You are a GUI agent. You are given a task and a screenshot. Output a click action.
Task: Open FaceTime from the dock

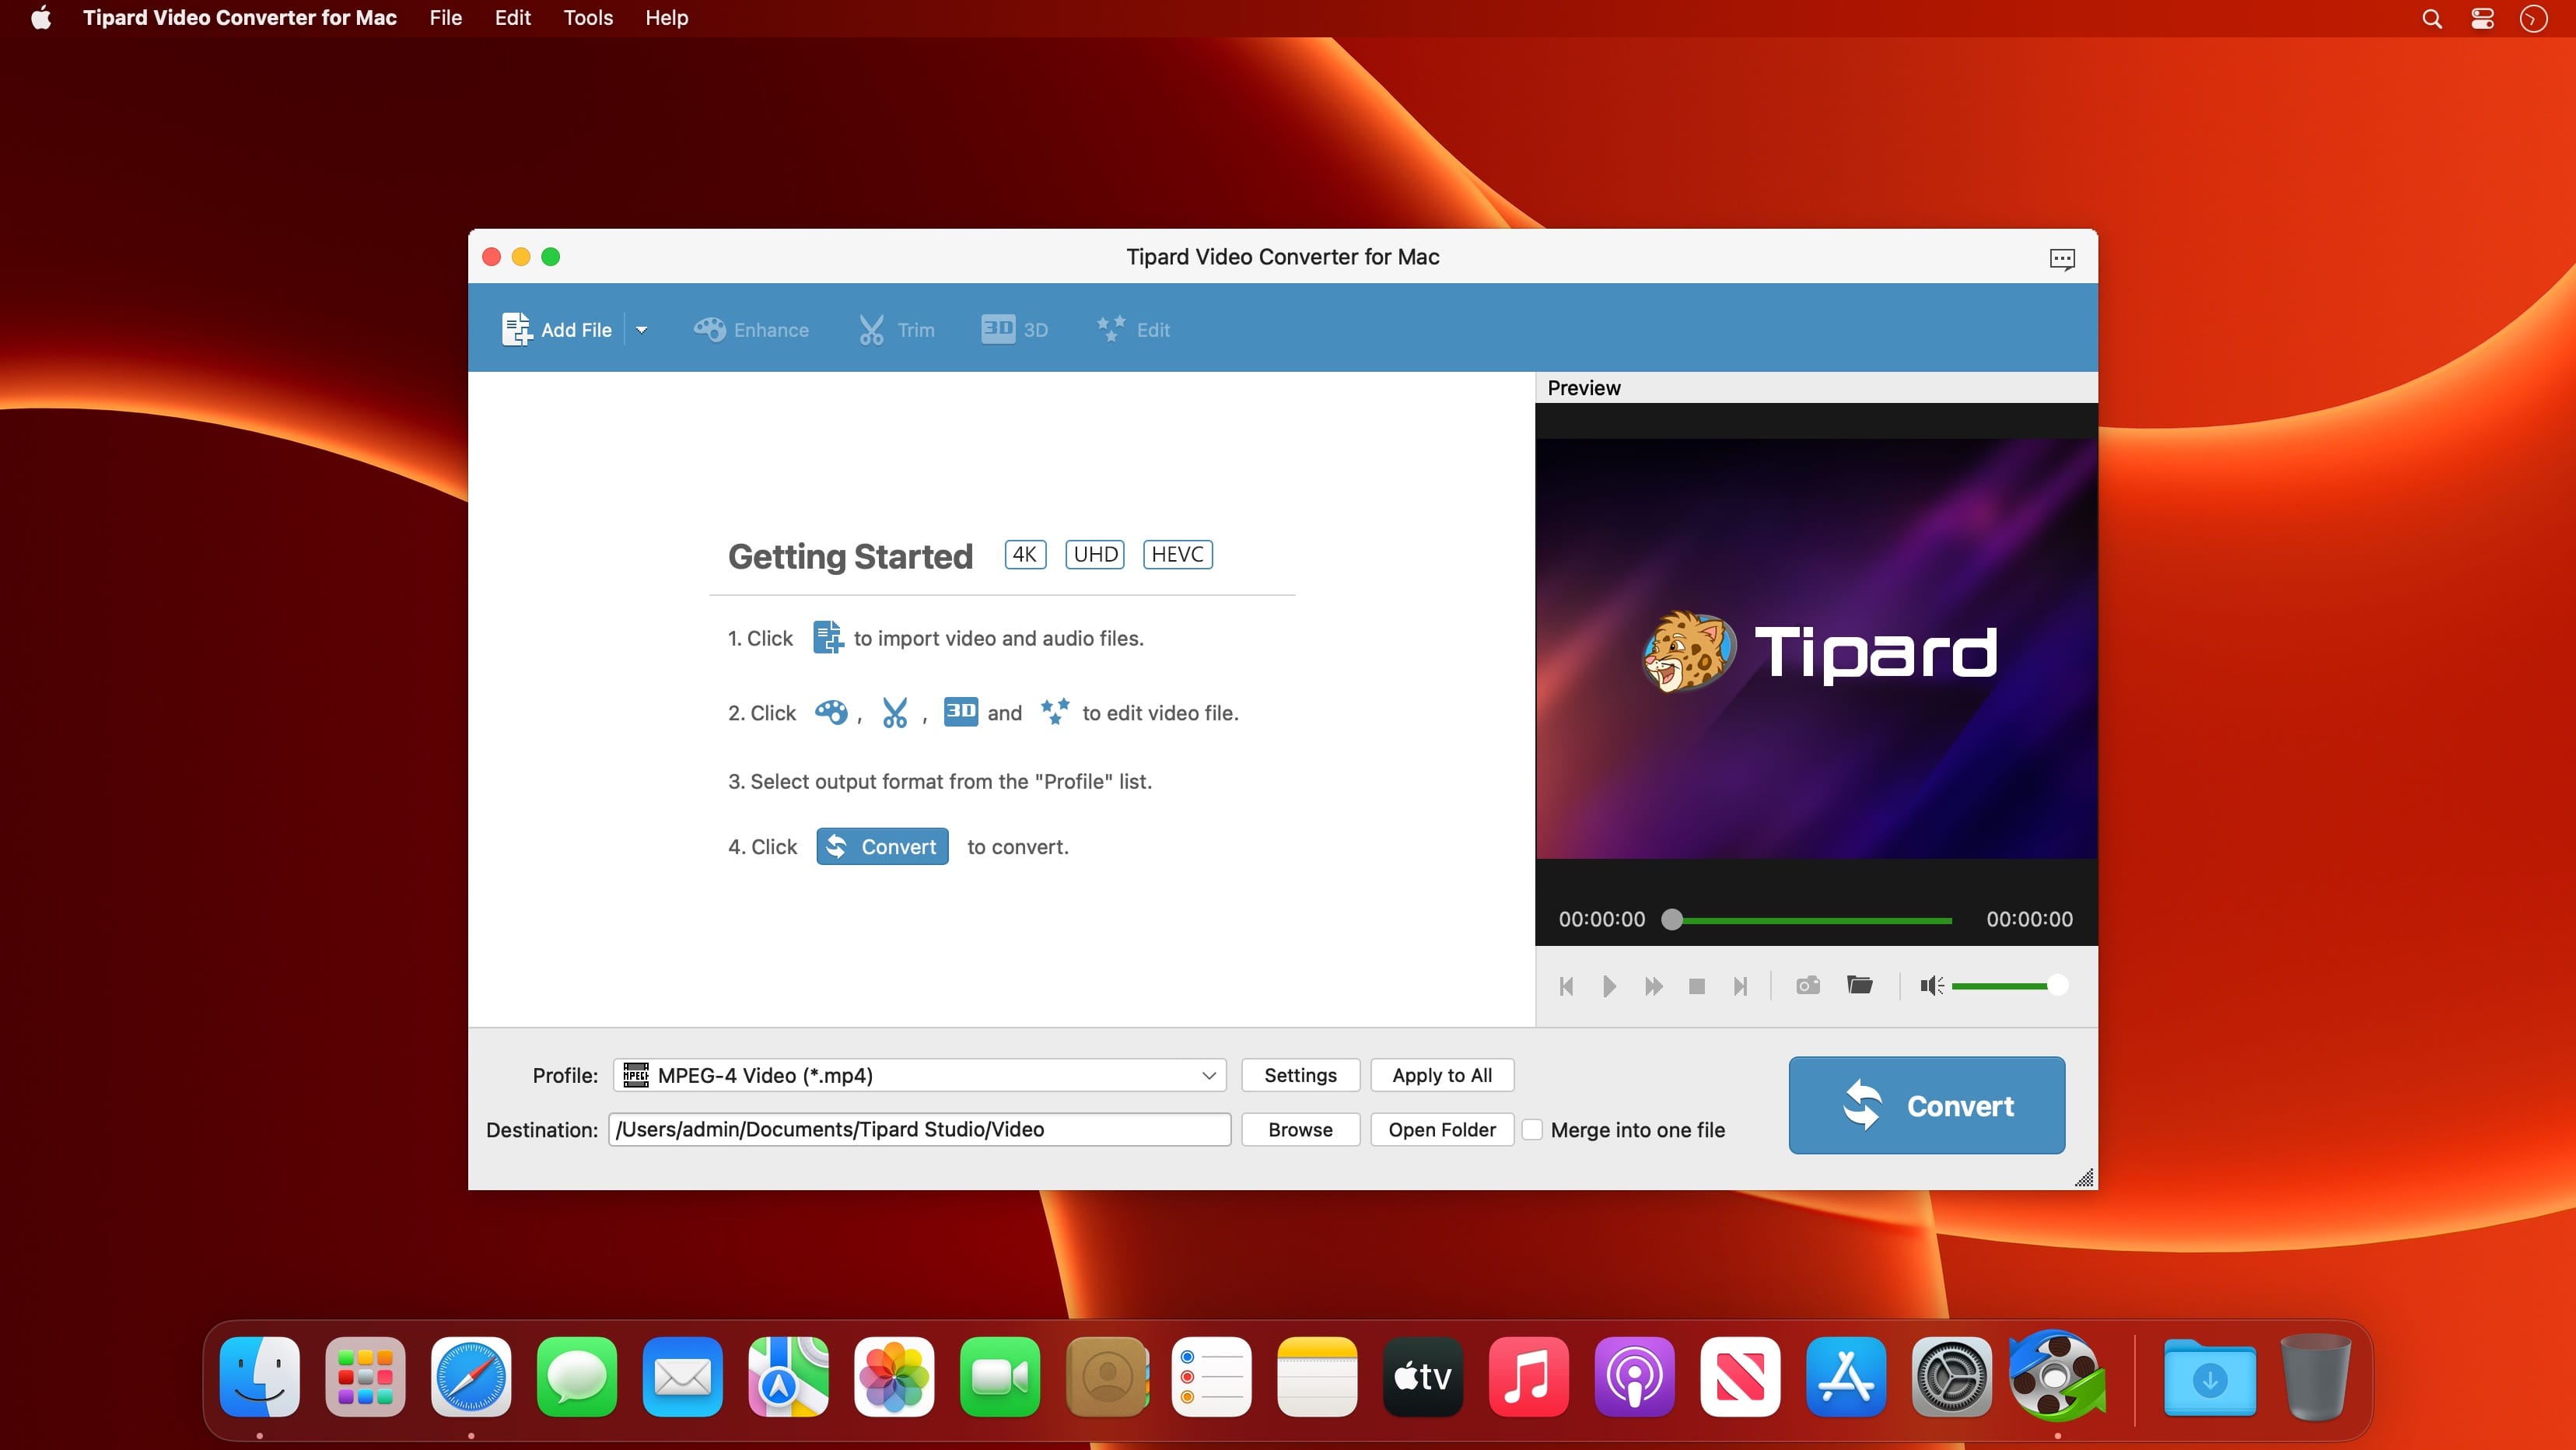click(1000, 1376)
